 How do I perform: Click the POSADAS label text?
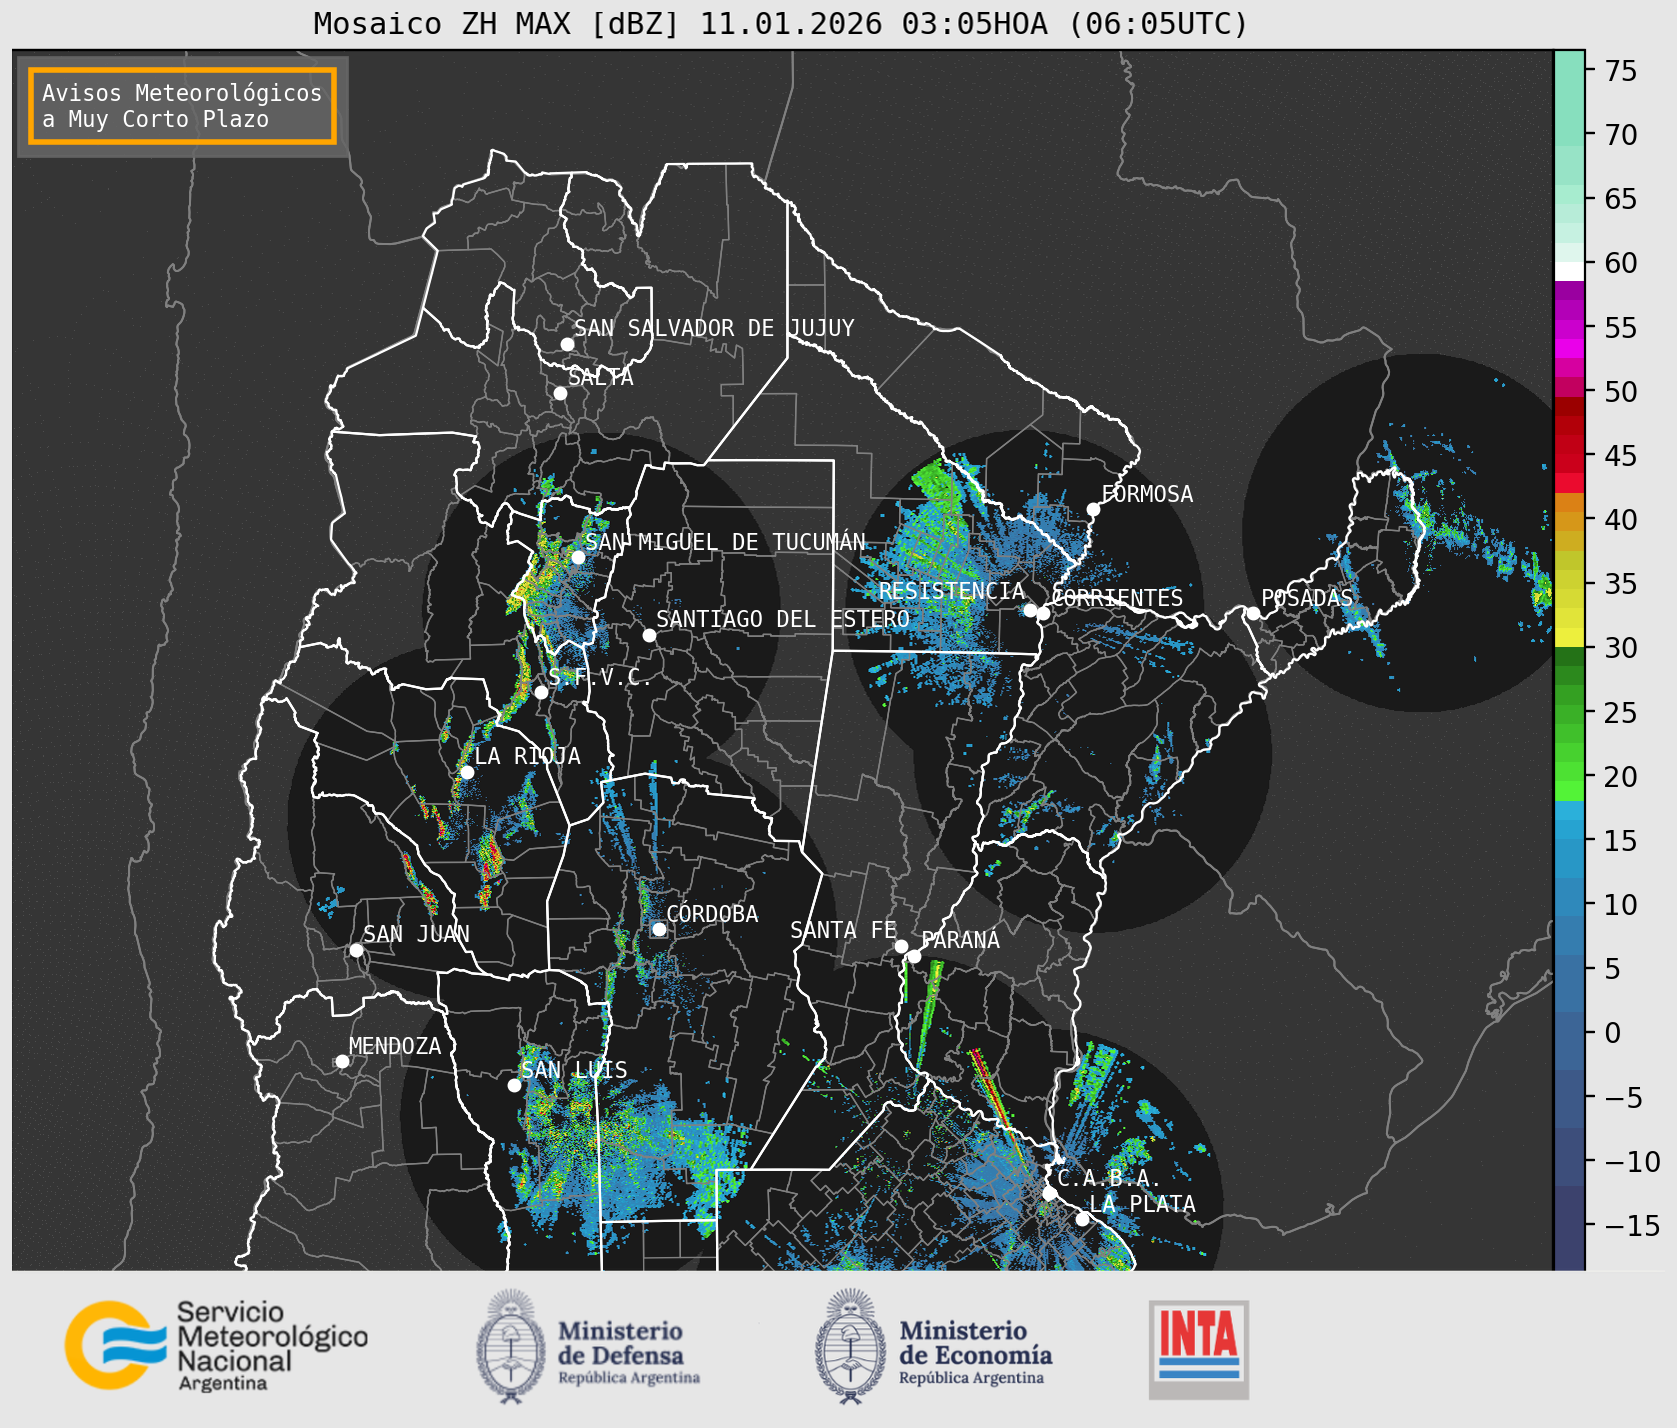(x=1307, y=598)
